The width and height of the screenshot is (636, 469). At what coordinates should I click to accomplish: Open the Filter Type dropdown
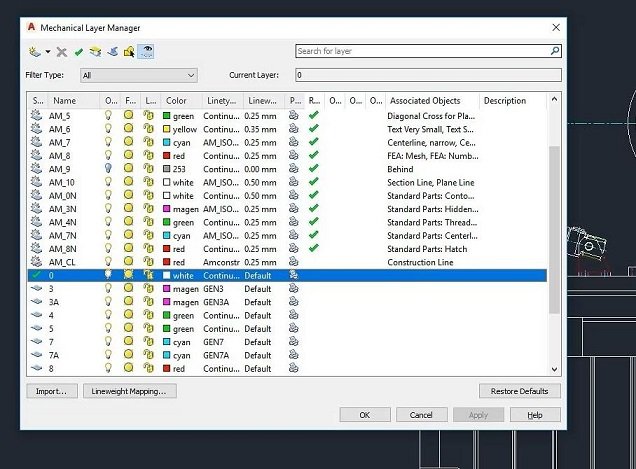click(139, 75)
